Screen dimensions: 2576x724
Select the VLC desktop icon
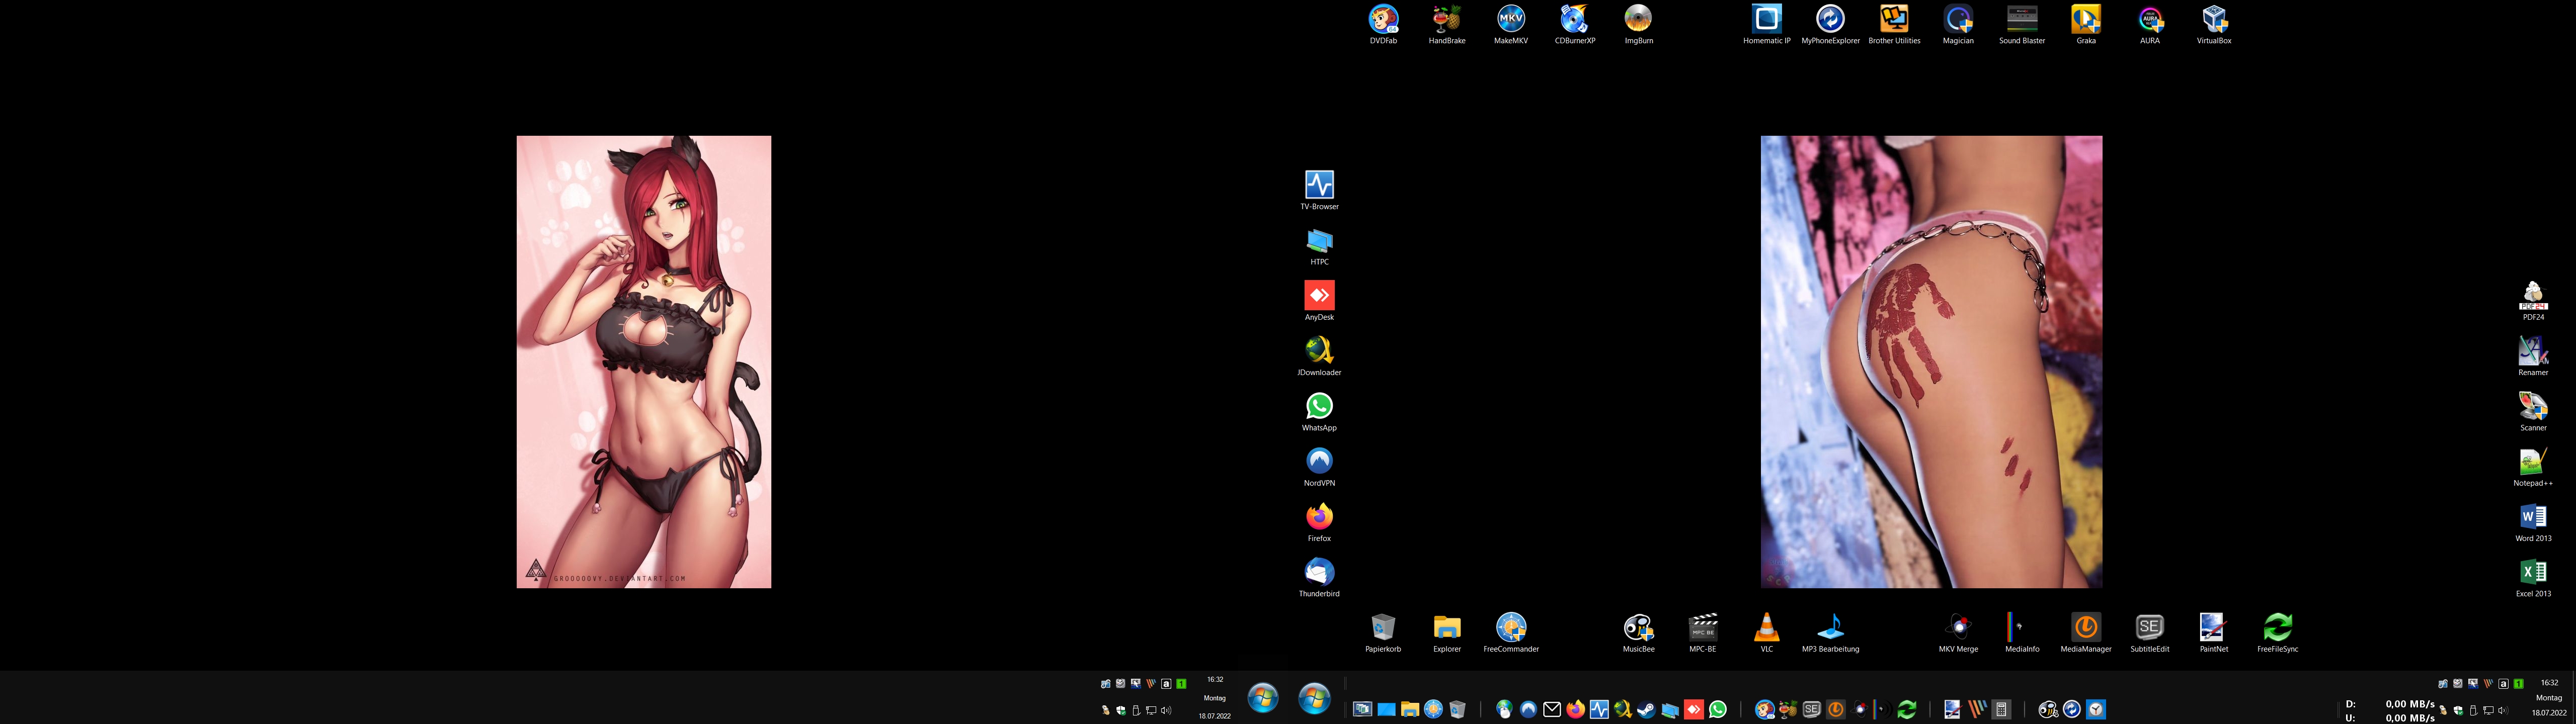pyautogui.click(x=1767, y=633)
